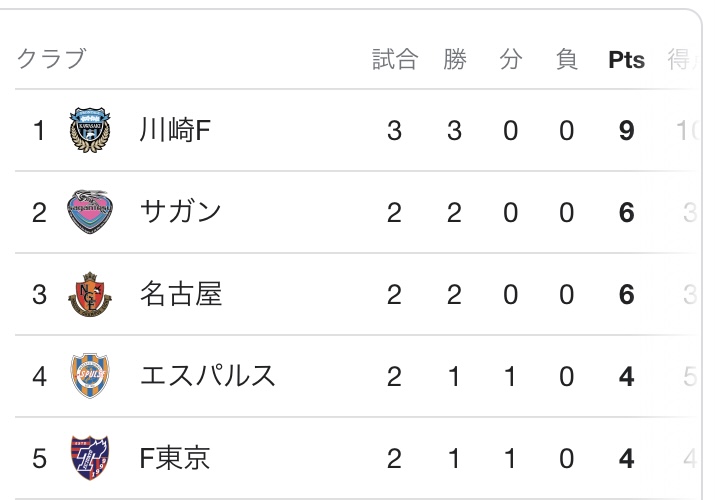Click the Pts column header
The height and width of the screenshot is (500, 717).
click(x=626, y=60)
